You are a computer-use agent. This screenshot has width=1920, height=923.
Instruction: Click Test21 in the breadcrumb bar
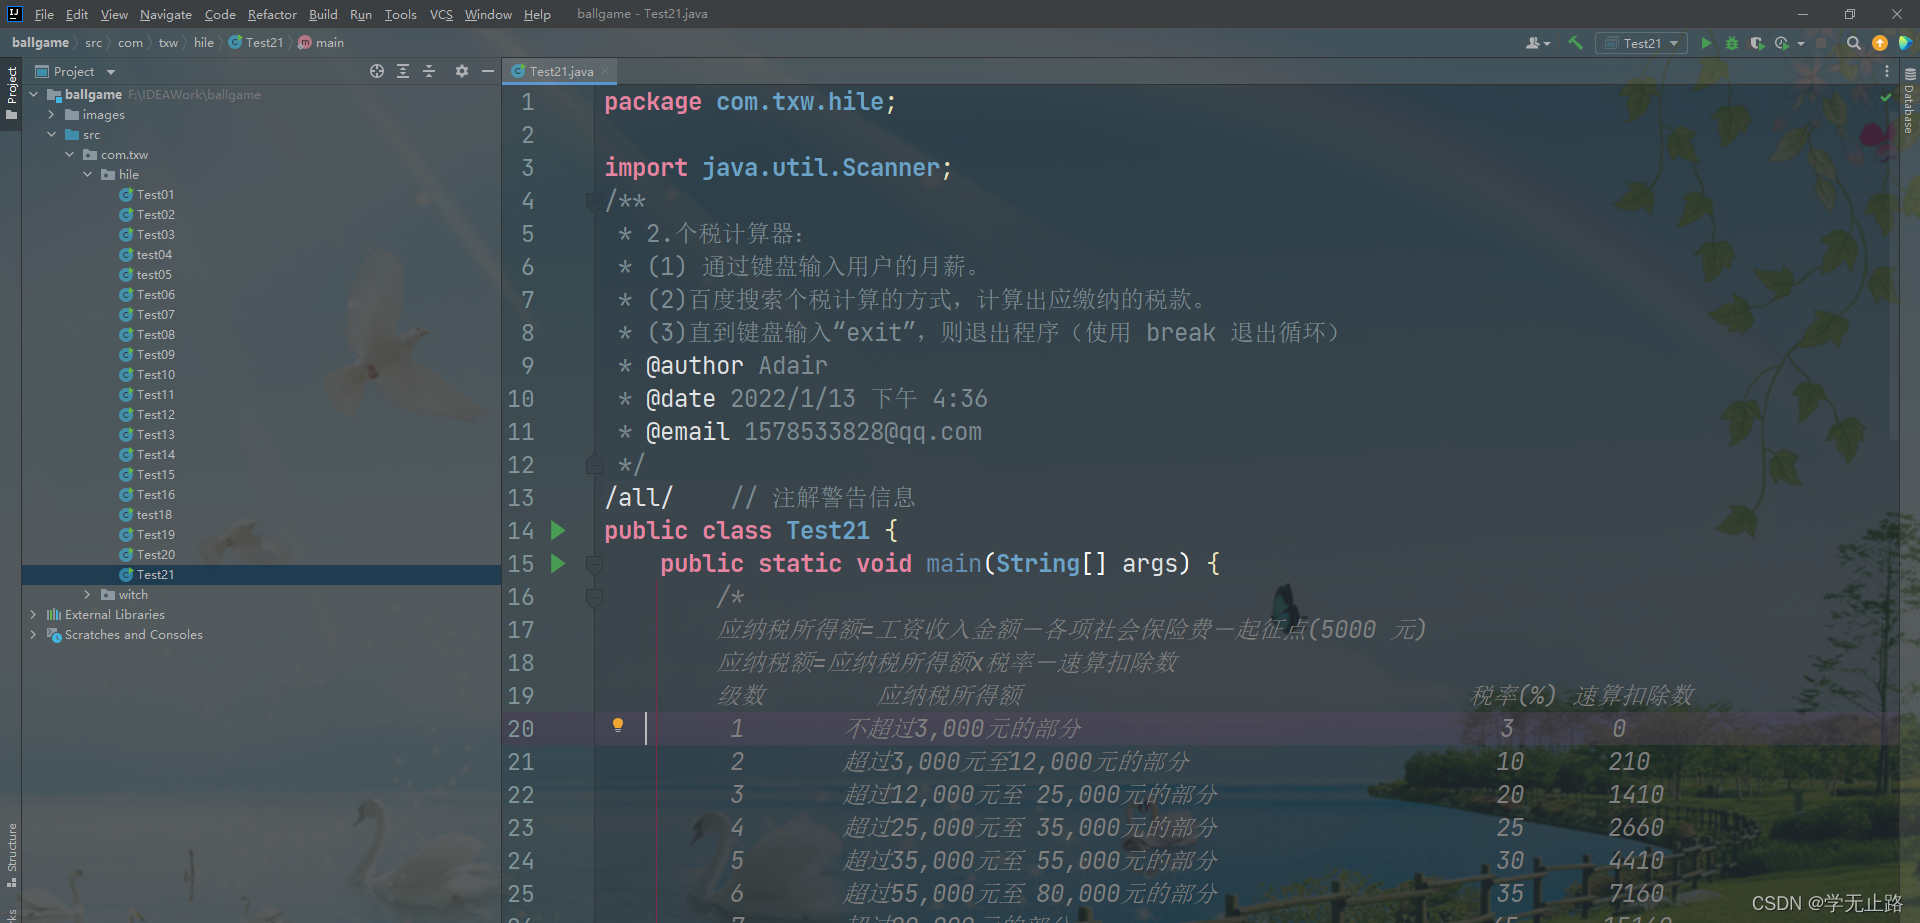coord(256,43)
